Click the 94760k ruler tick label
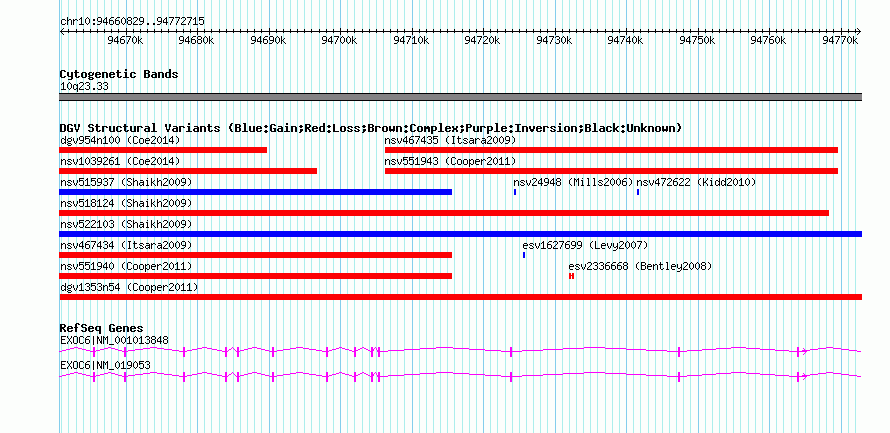 click(x=769, y=40)
